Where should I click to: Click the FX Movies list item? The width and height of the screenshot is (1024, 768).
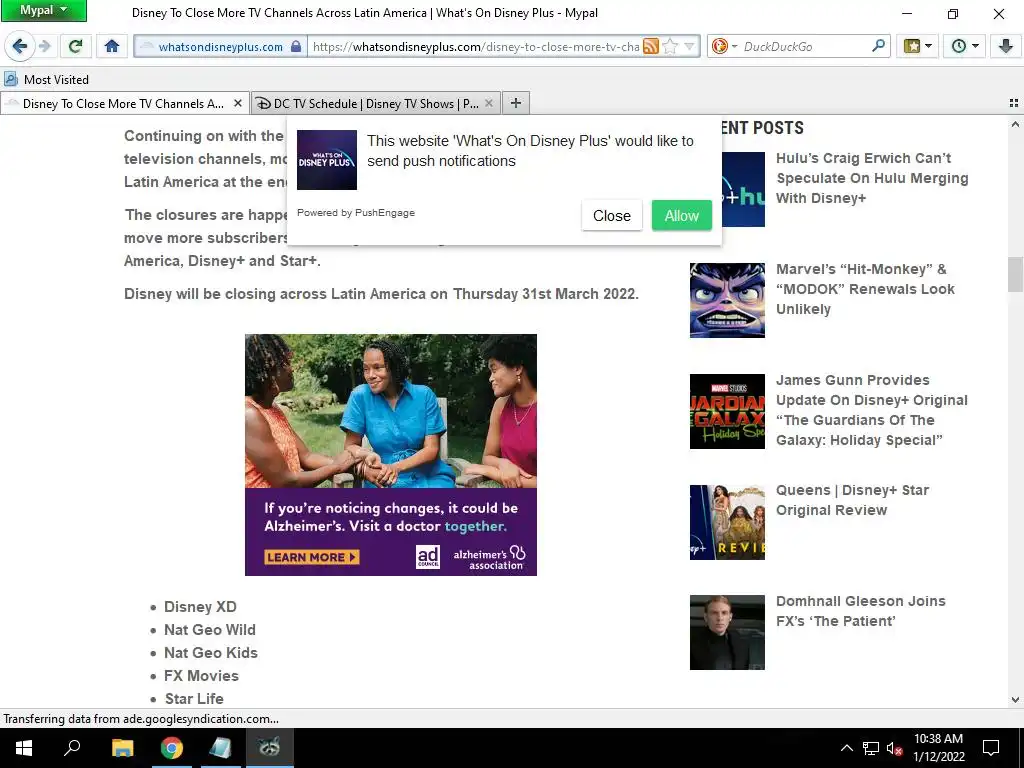[x=201, y=675]
